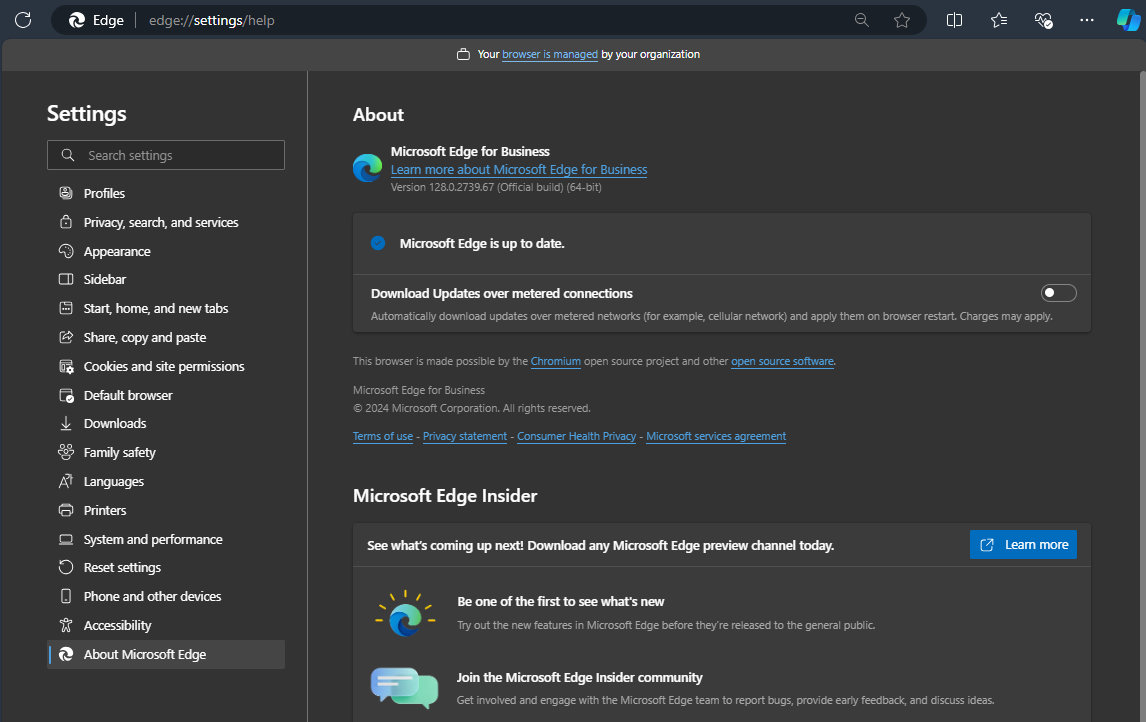Open Browser essentials heart icon
This screenshot has width=1146, height=722.
(1043, 20)
